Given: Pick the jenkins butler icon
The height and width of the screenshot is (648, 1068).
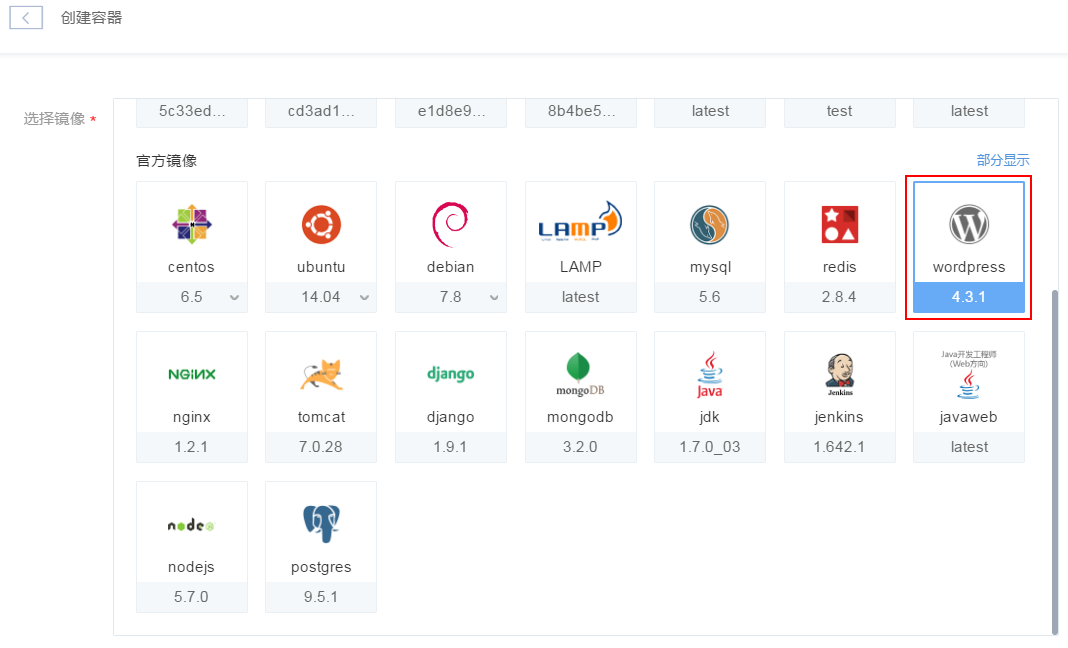Looking at the screenshot, I should point(839,372).
